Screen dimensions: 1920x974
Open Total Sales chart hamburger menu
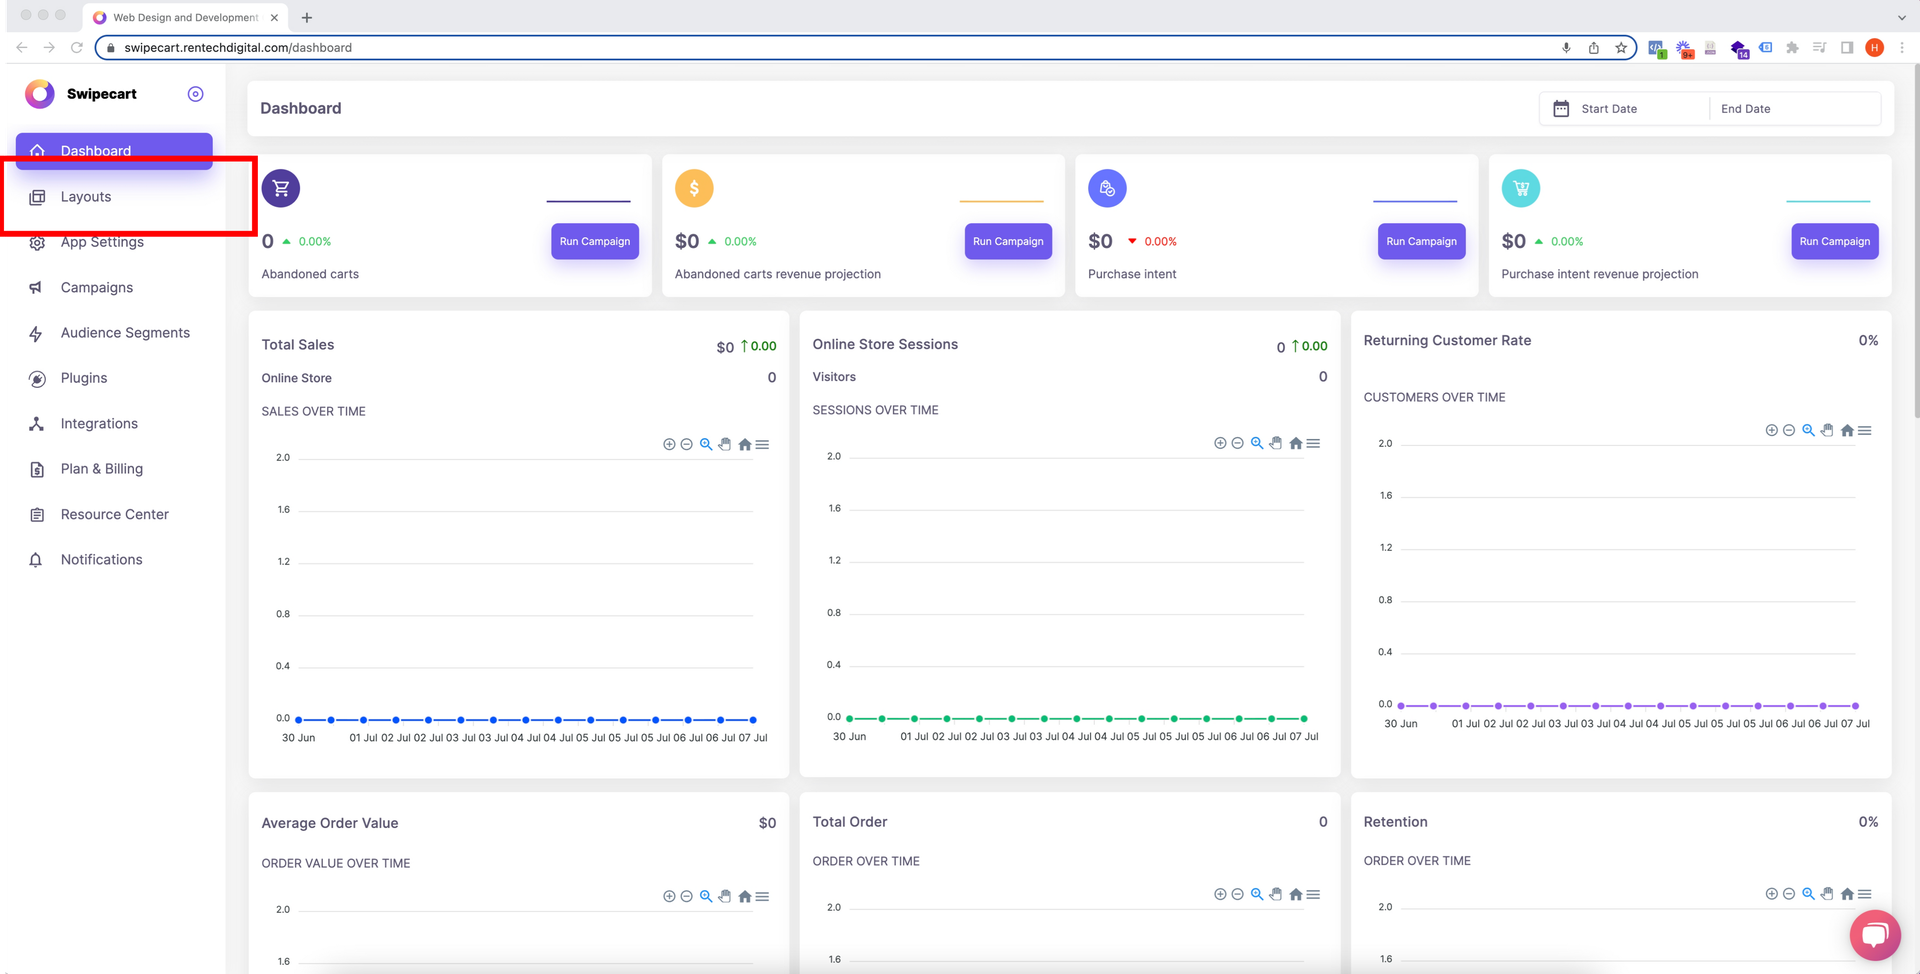coord(763,445)
